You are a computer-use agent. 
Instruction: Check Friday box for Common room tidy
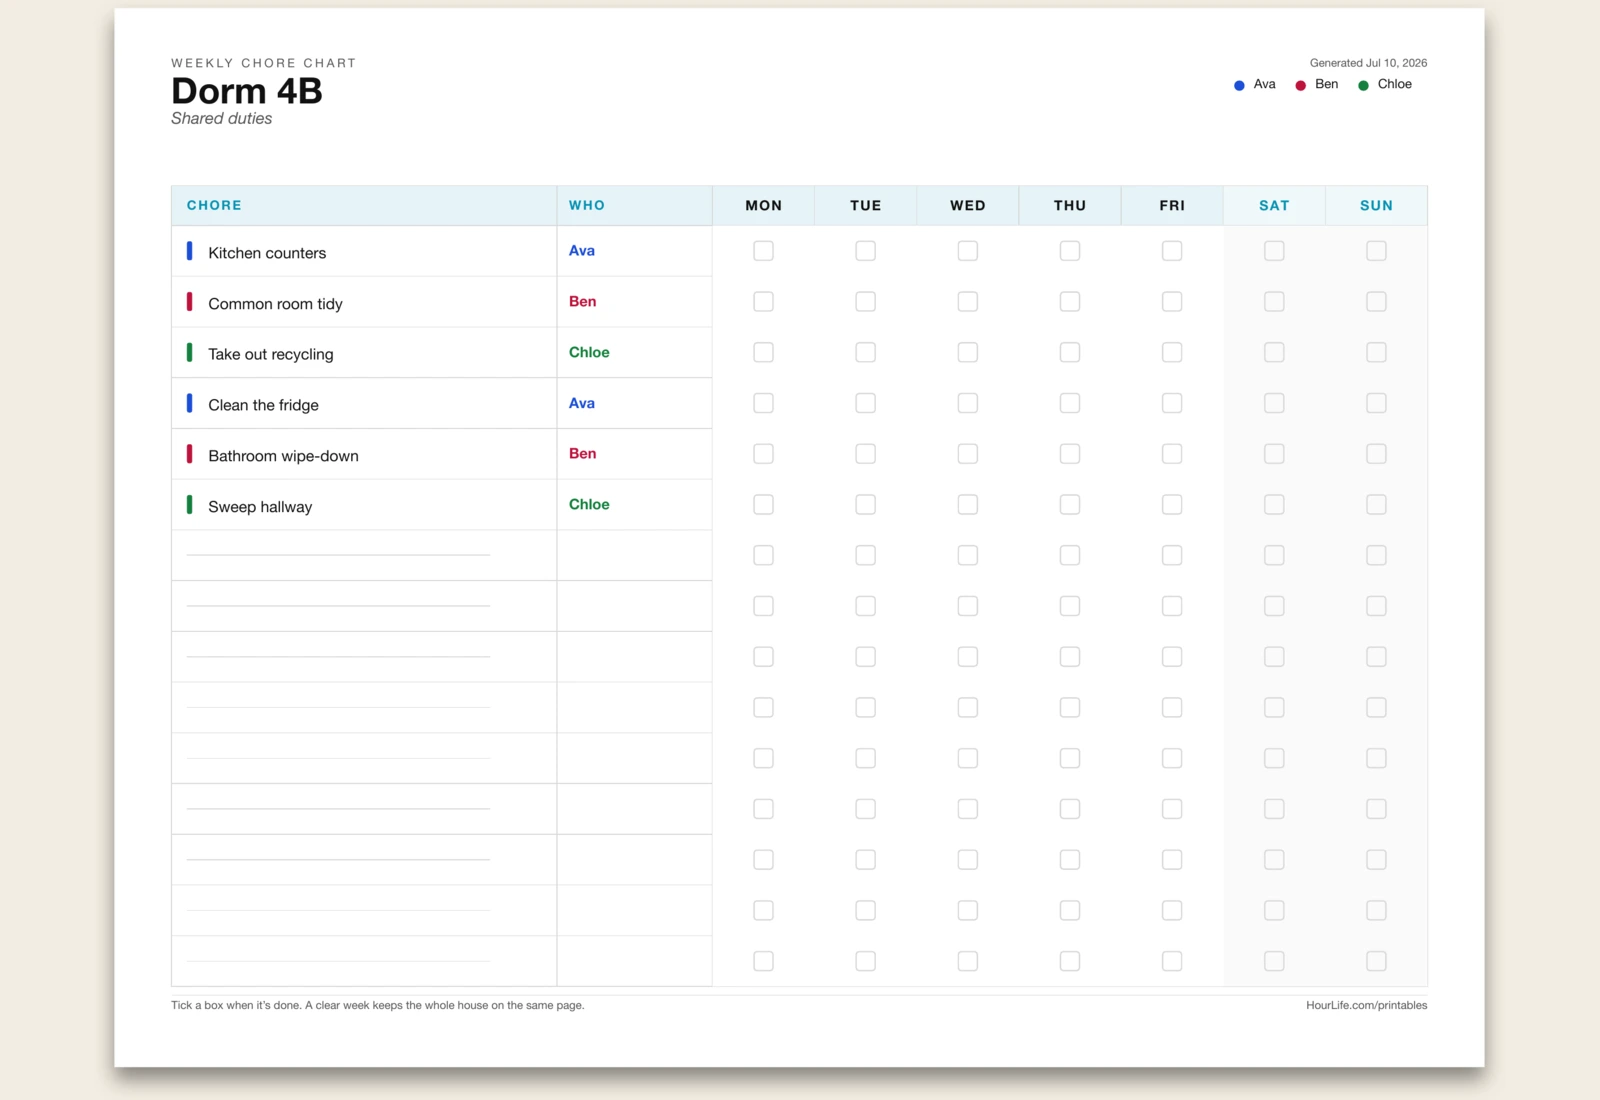(1172, 301)
